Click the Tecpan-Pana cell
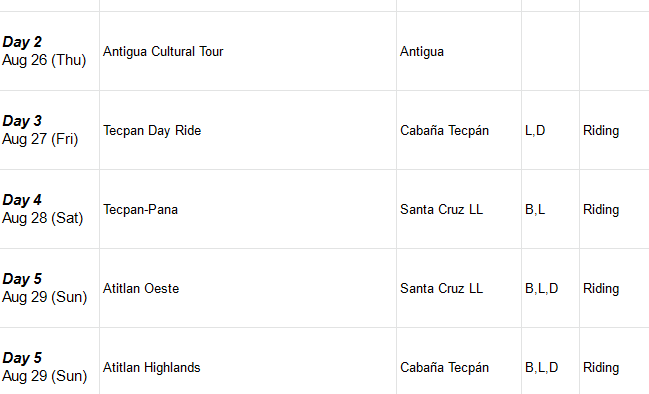The image size is (649, 394). (248, 209)
